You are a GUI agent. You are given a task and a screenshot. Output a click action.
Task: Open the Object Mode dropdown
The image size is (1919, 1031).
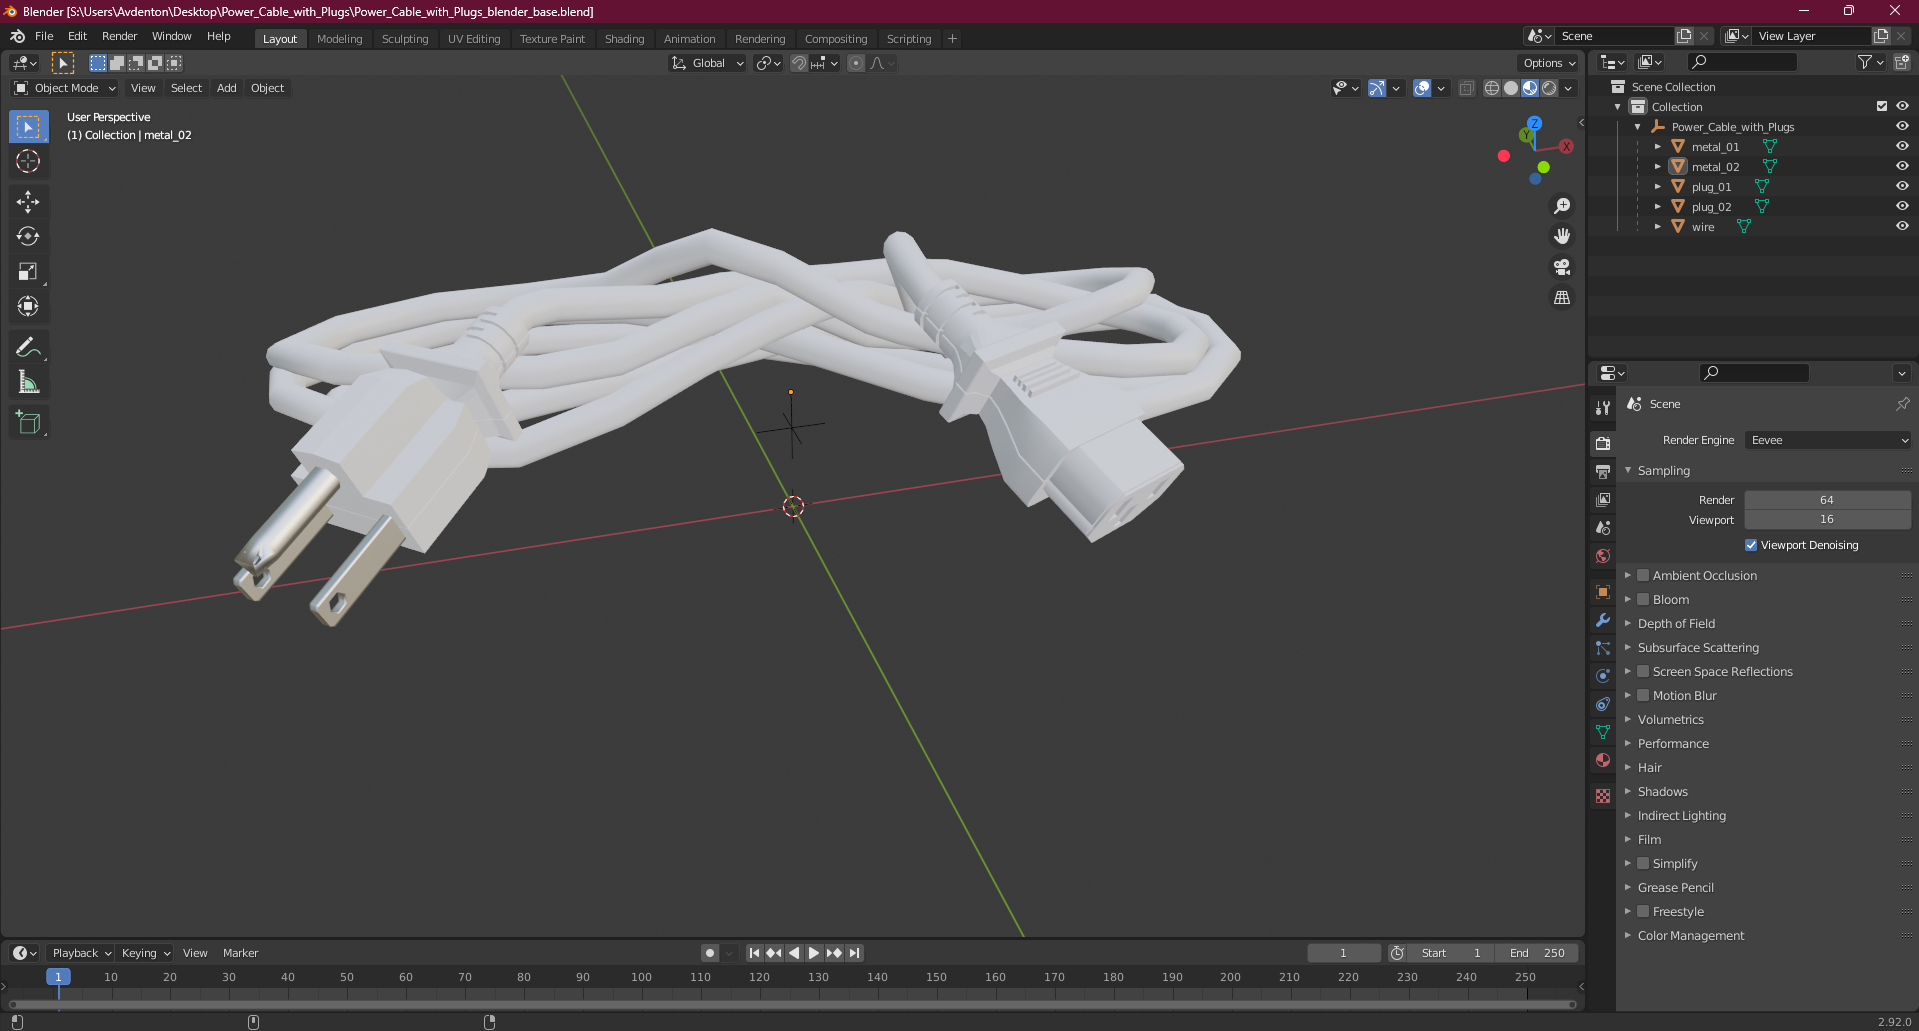[65, 88]
